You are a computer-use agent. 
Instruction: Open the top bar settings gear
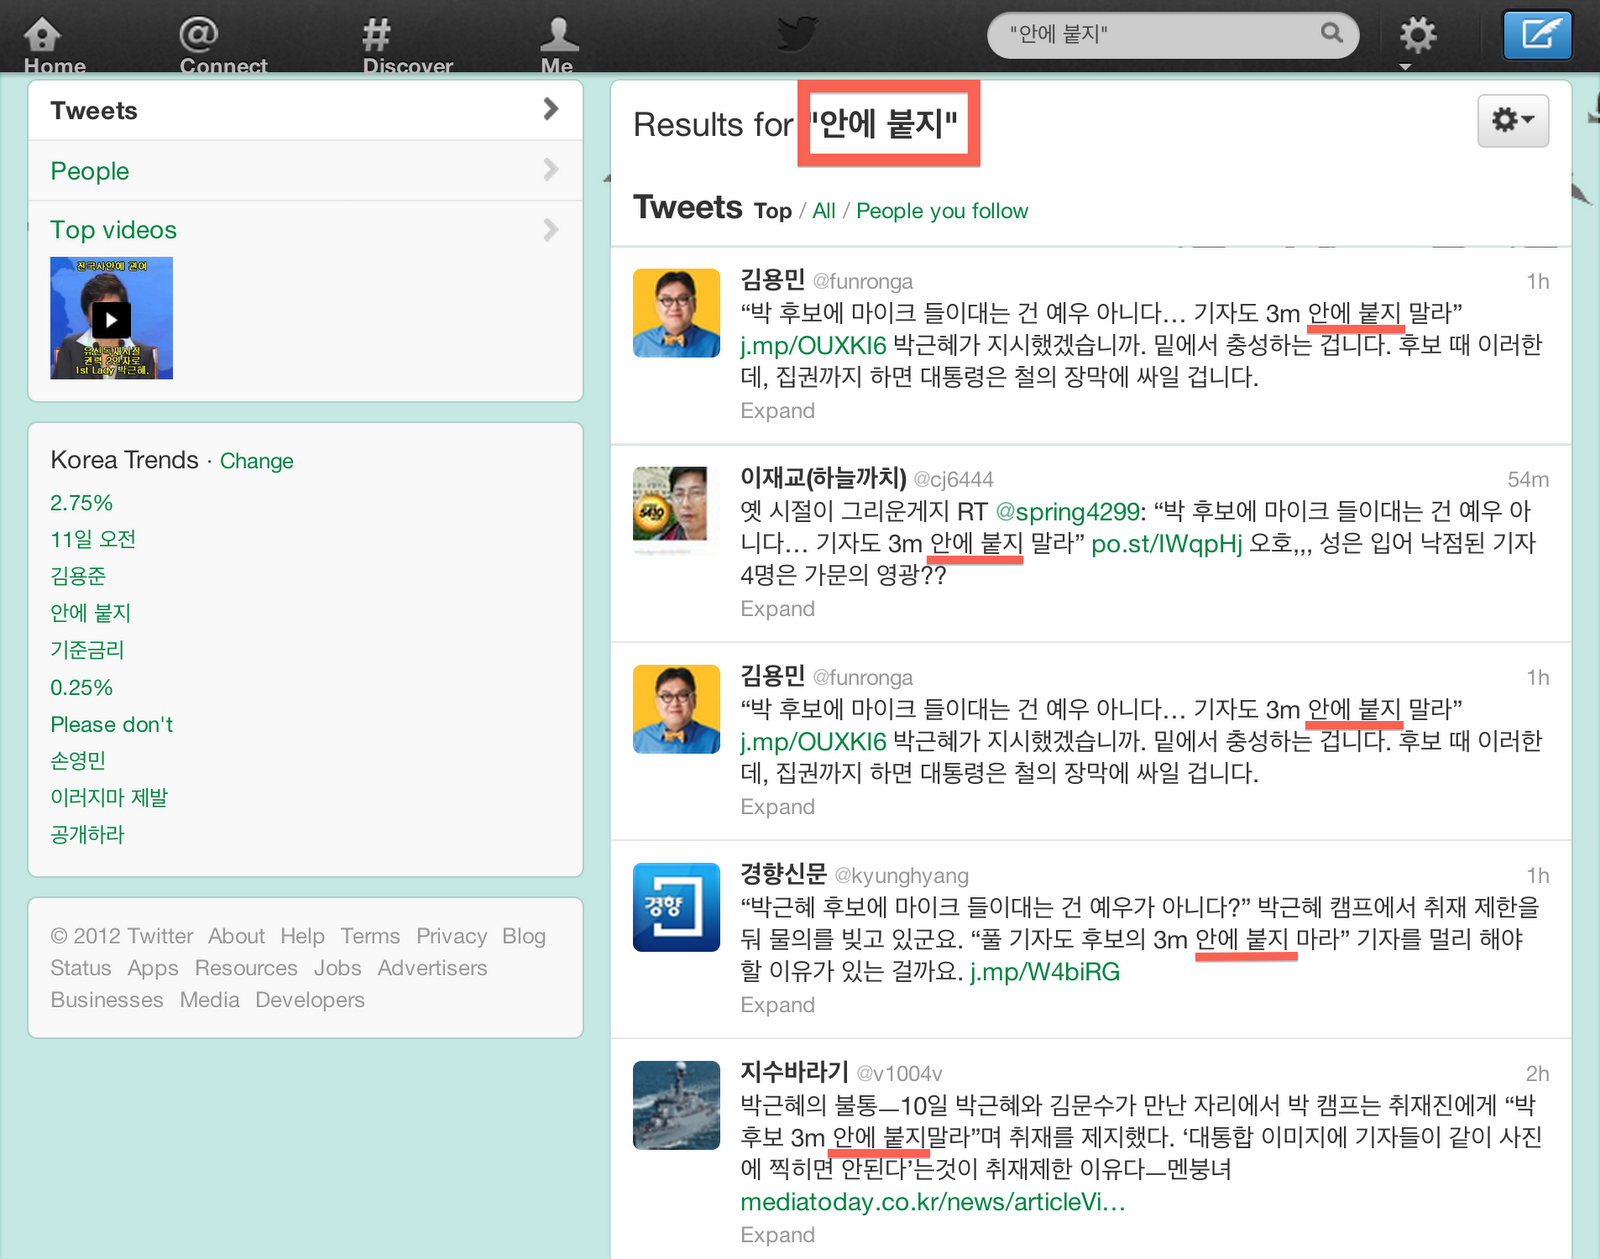click(1417, 35)
